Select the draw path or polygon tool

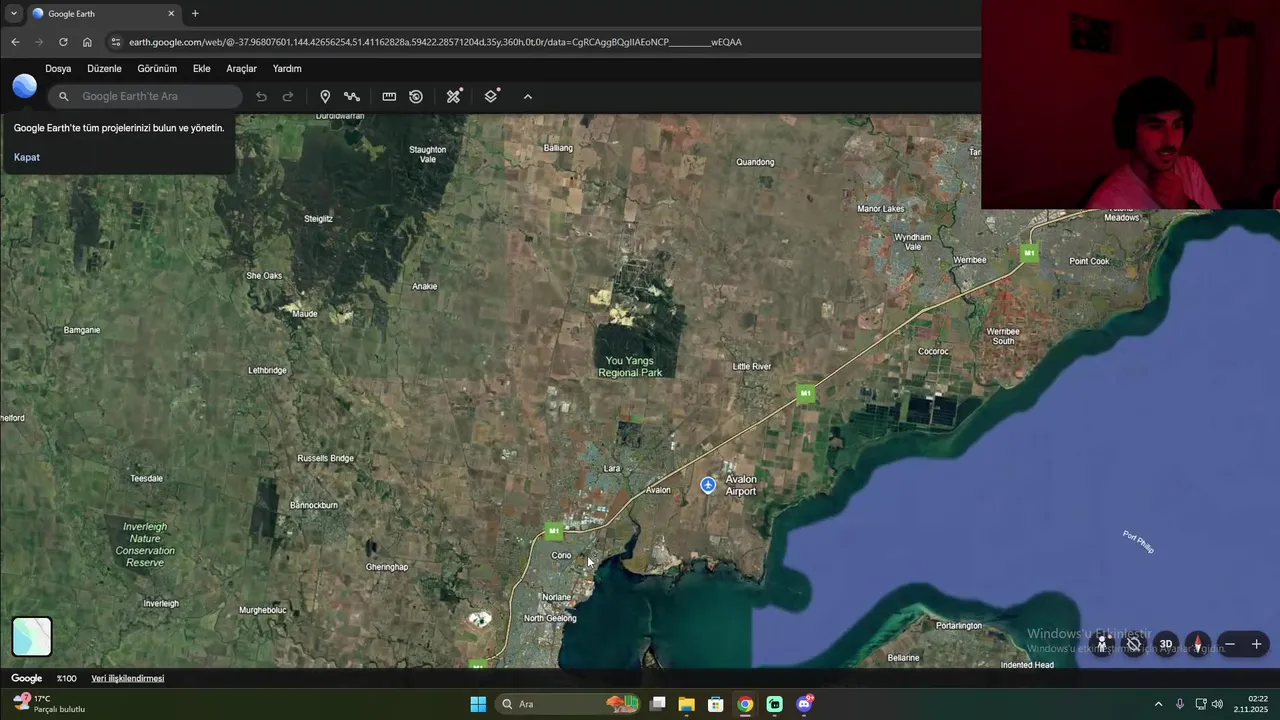tap(352, 97)
